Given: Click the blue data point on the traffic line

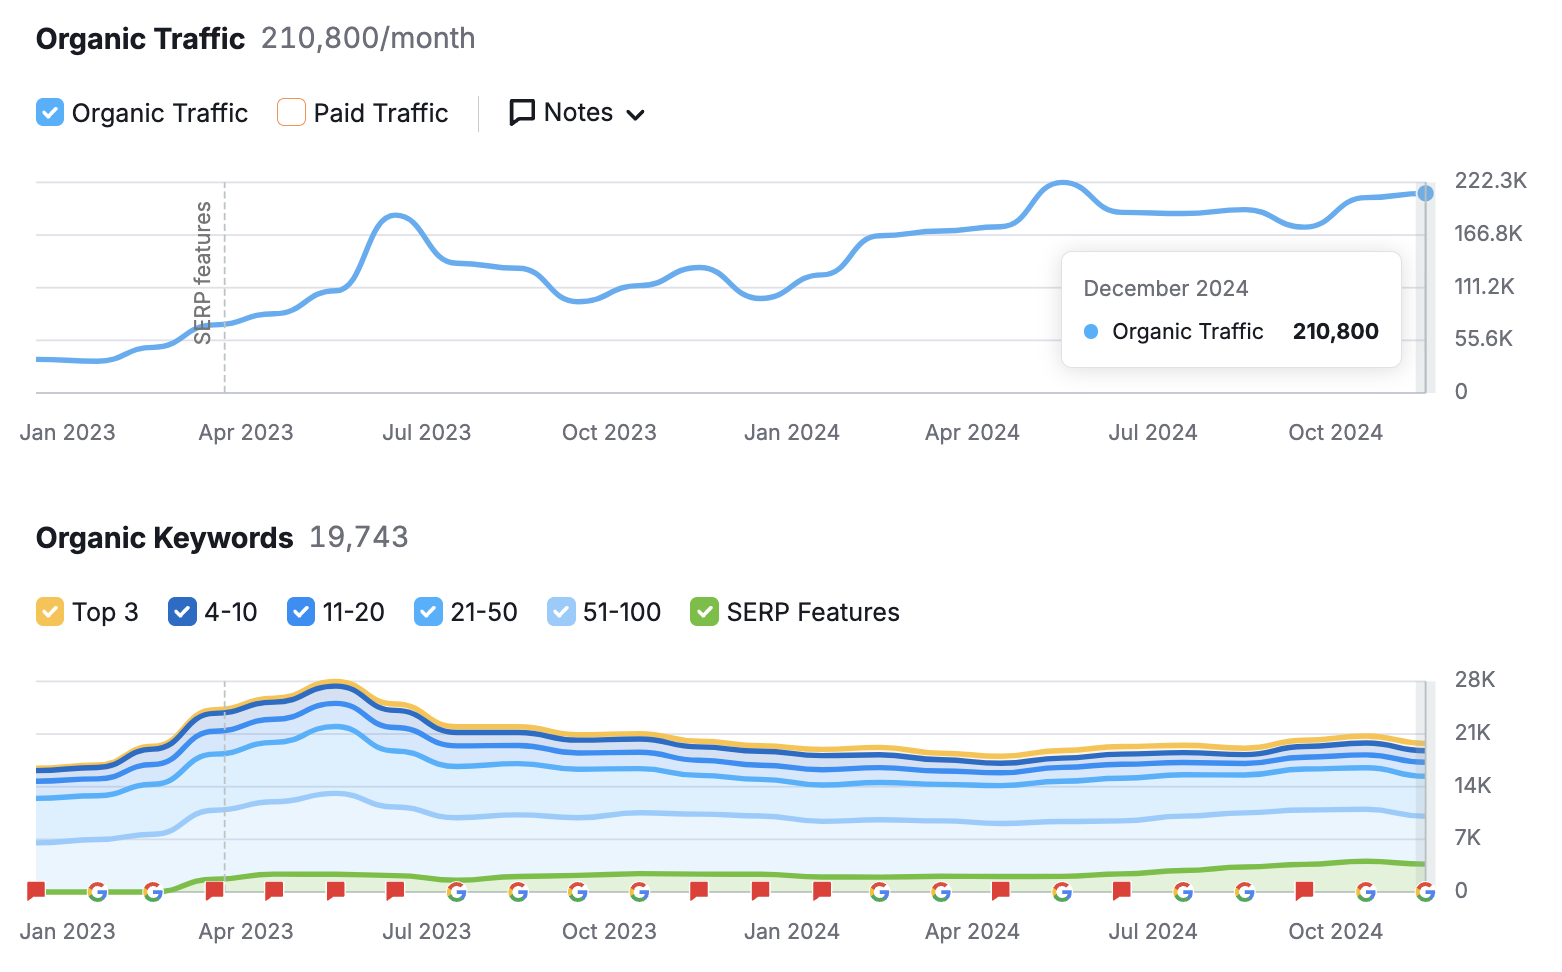Looking at the screenshot, I should (x=1424, y=193).
